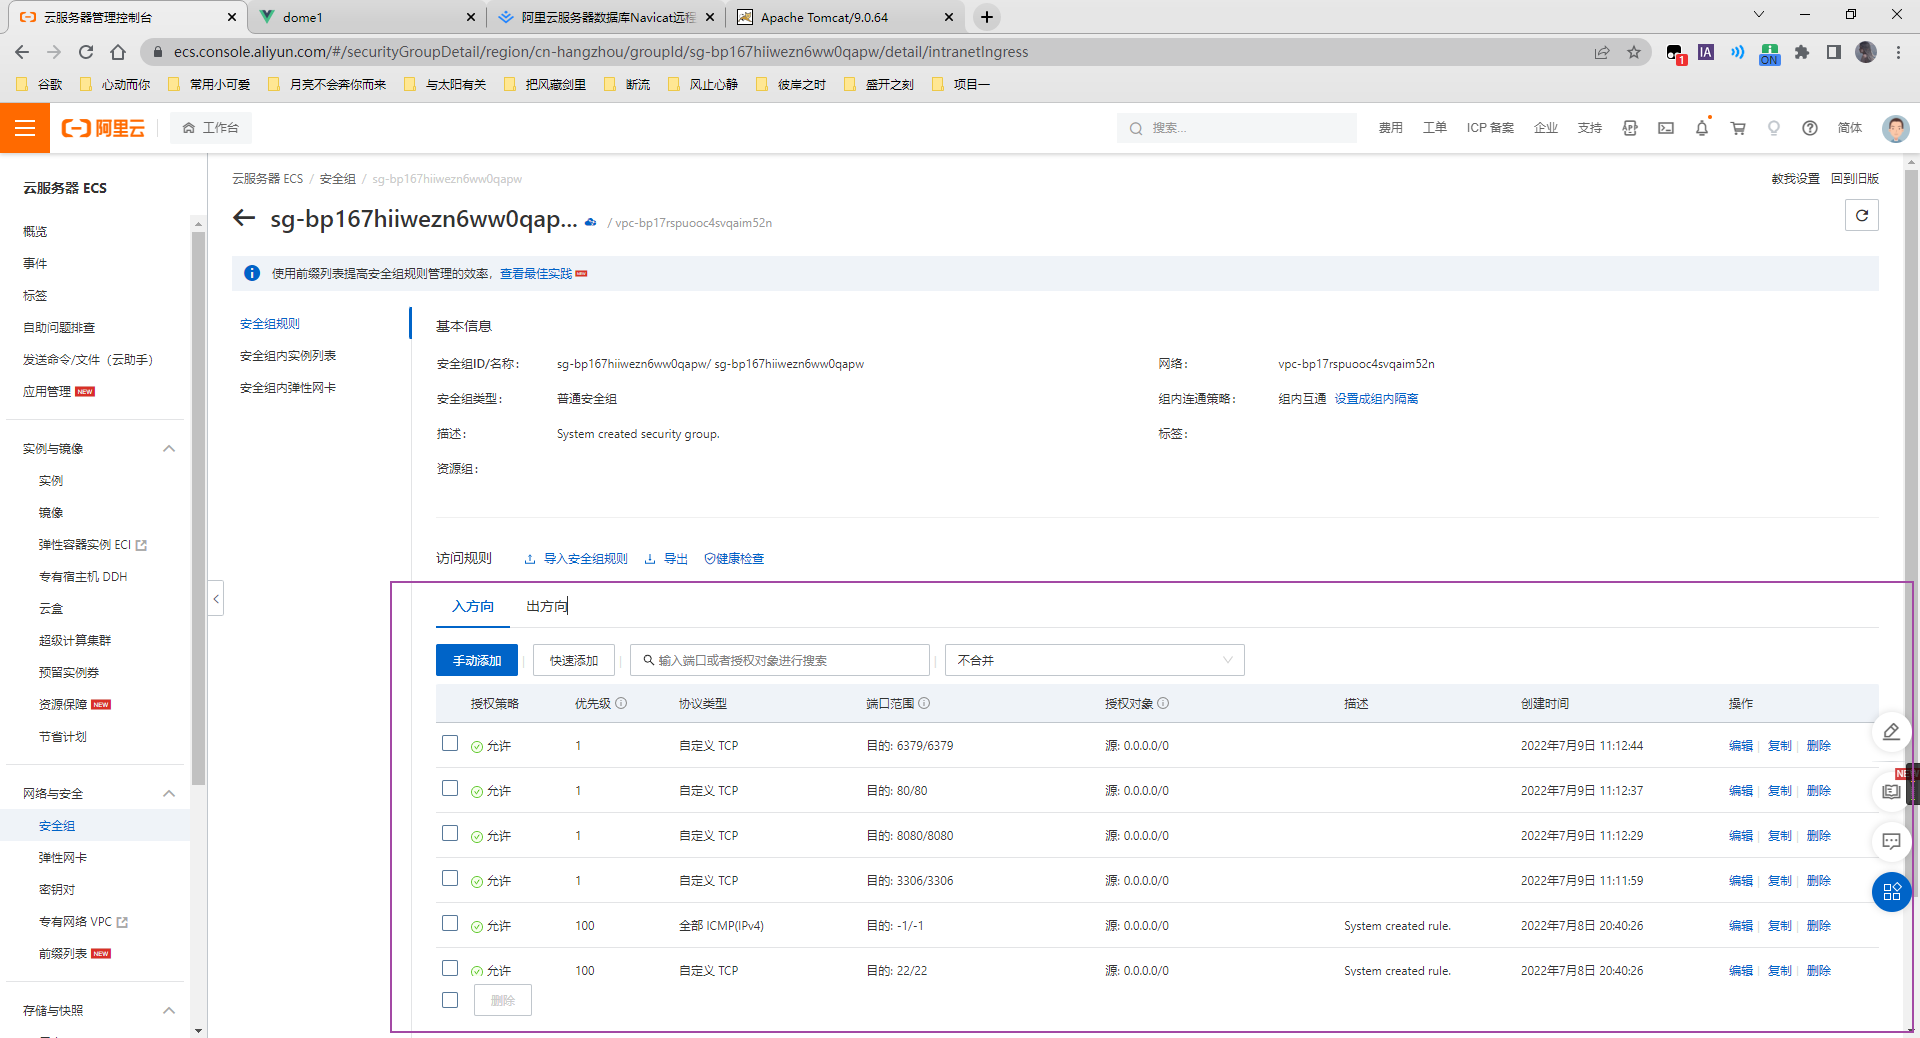This screenshot has height=1038, width=1920.
Task: Click 删除 for the 80/80 rule
Action: [1819, 791]
